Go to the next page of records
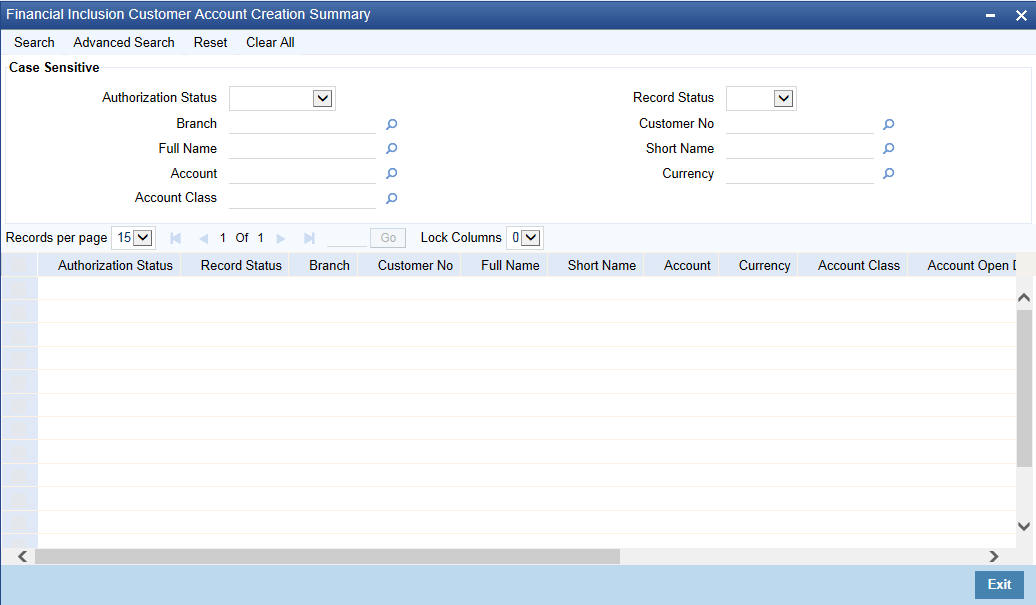 281,238
